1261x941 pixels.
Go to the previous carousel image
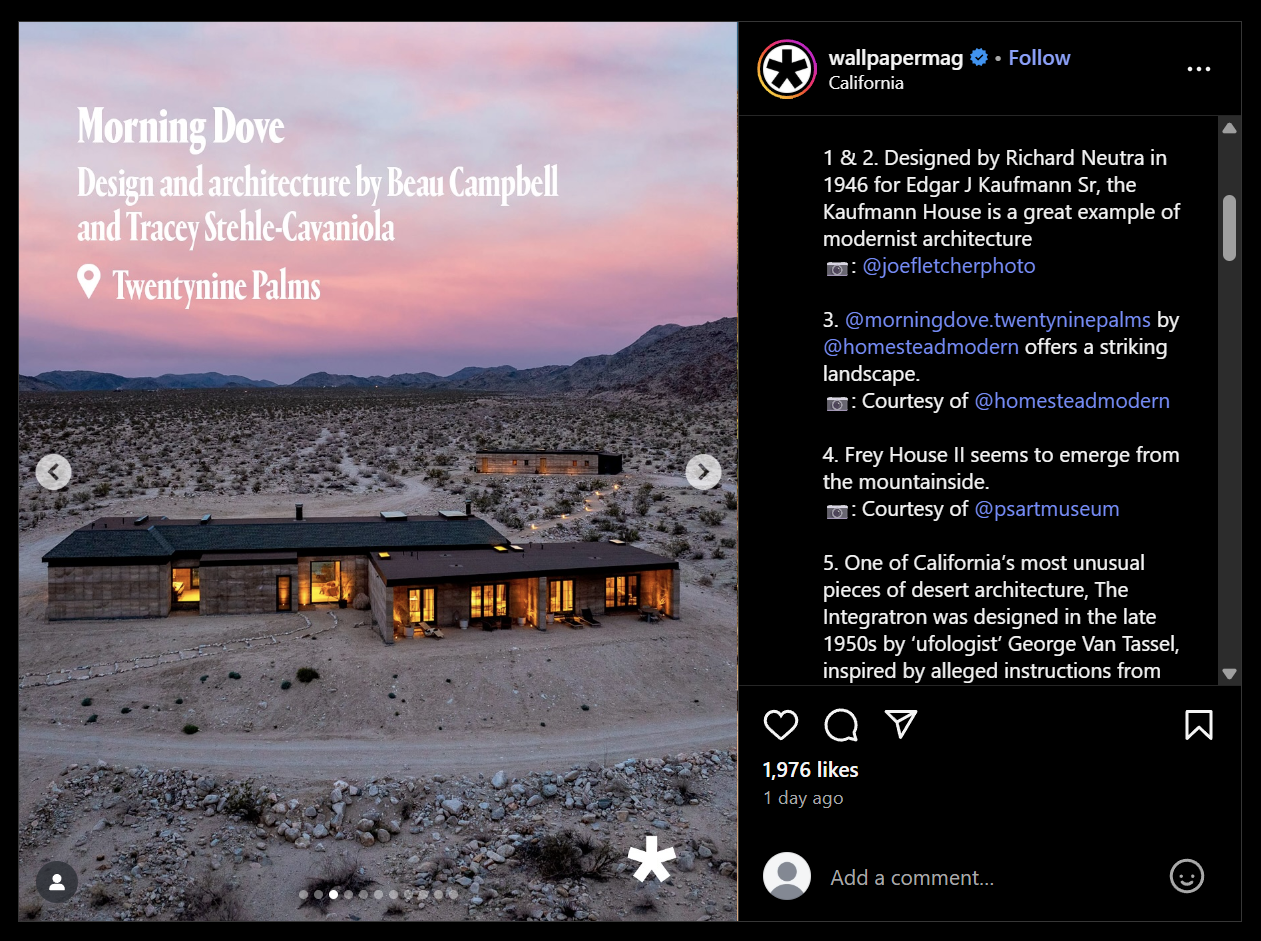tap(53, 472)
